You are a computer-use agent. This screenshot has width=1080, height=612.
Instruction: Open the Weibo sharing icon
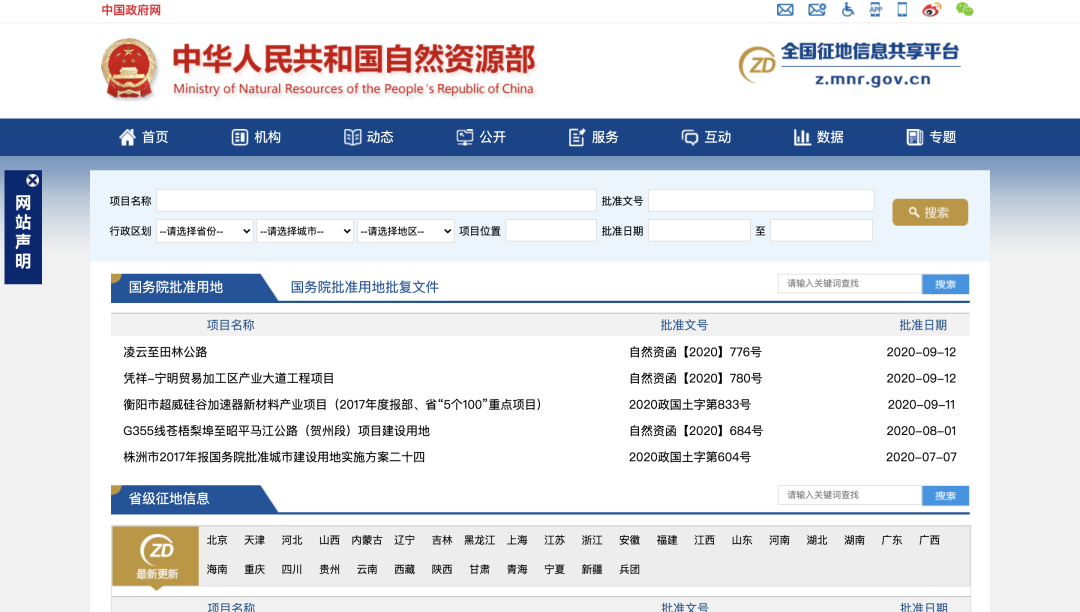coord(932,9)
